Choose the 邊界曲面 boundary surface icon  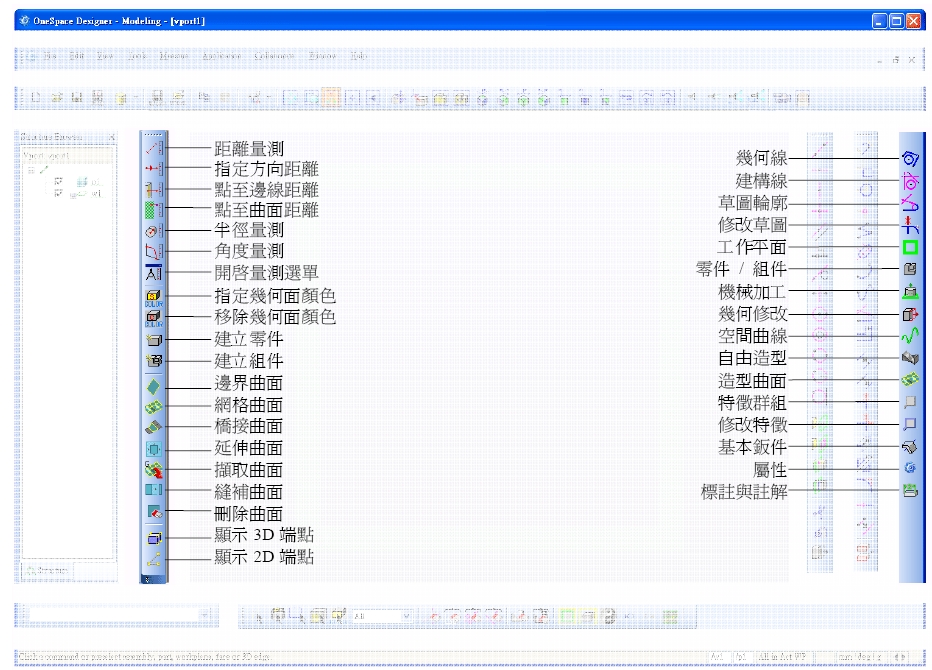click(153, 387)
